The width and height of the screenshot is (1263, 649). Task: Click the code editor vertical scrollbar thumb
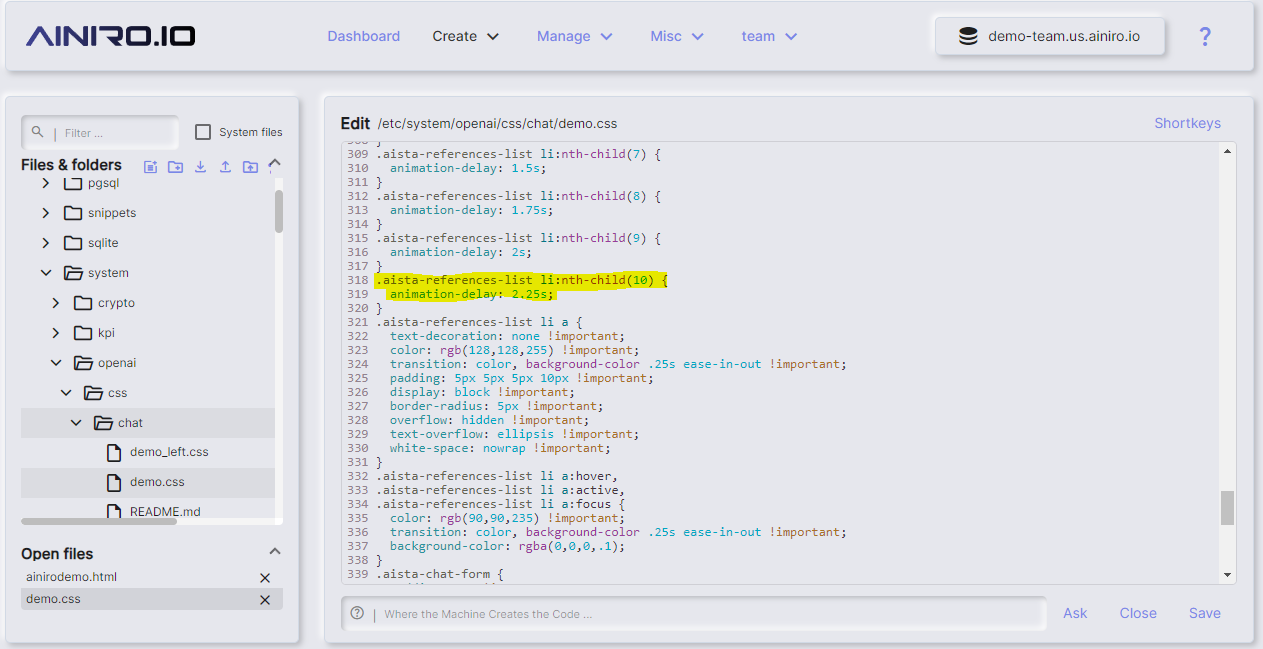point(1228,508)
